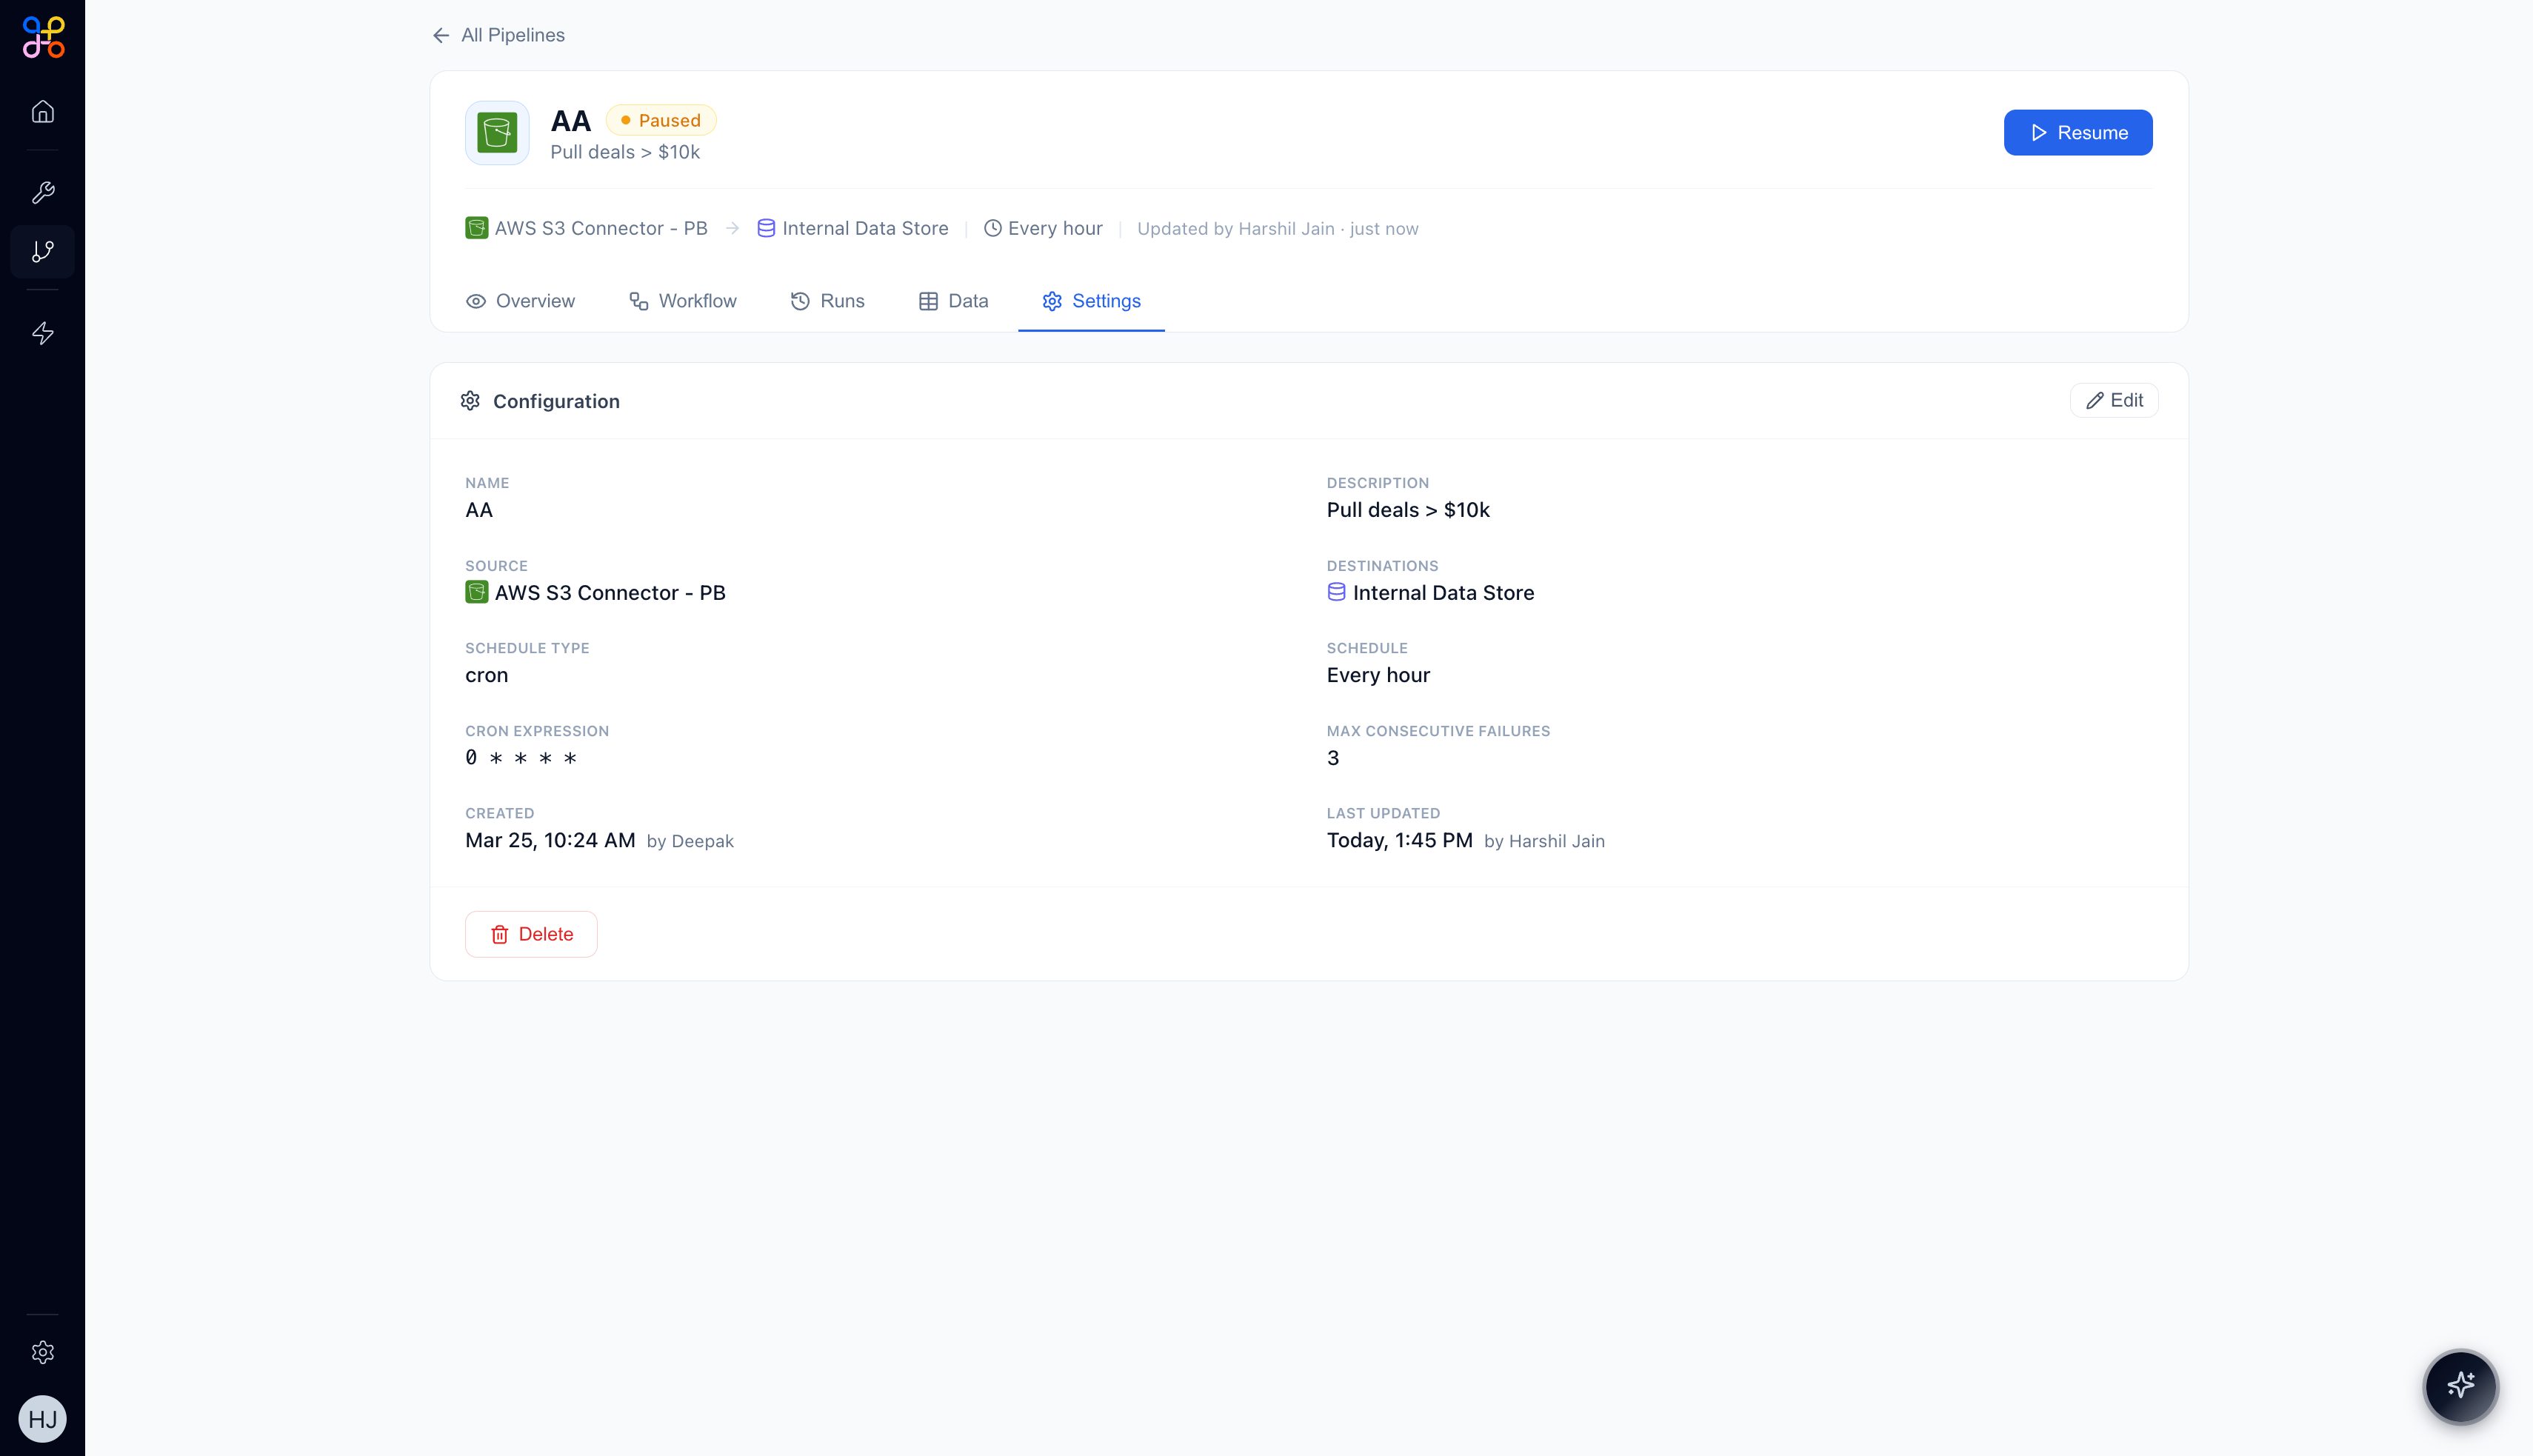Click the S3 icon beside the header's AWS S3 Connector
The width and height of the screenshot is (2533, 1456).
(x=477, y=228)
